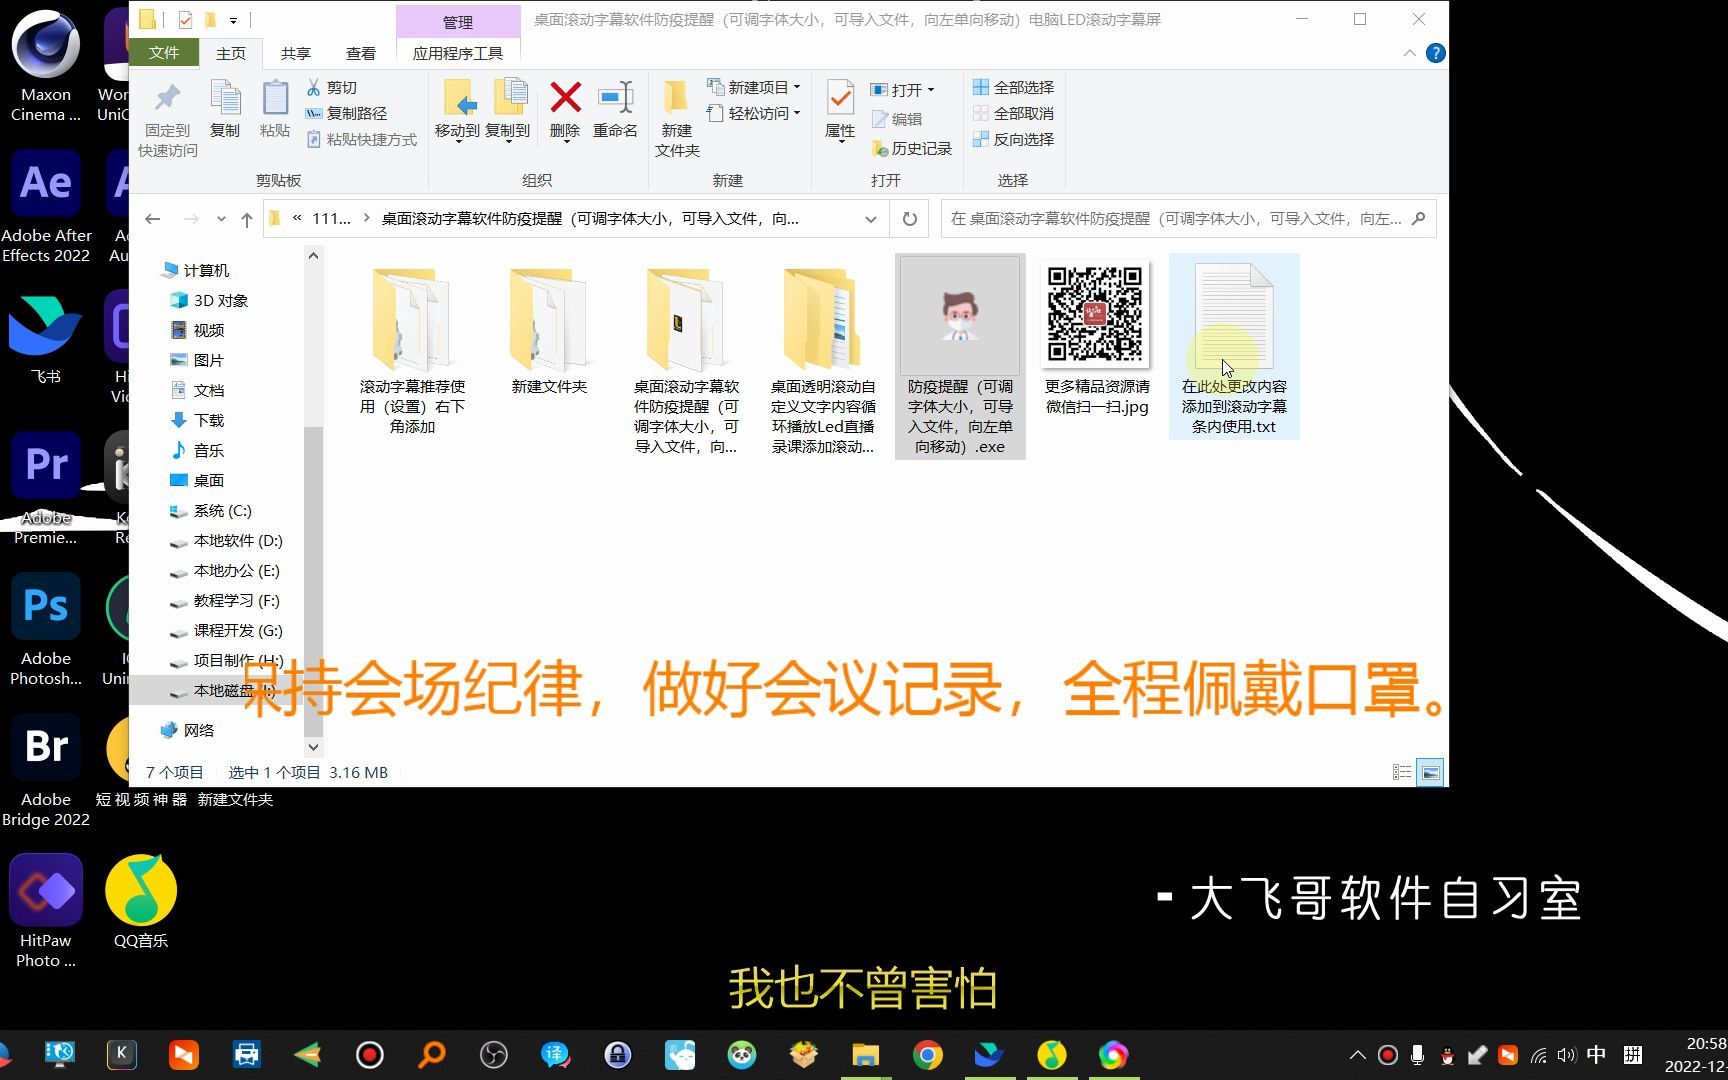The height and width of the screenshot is (1080, 1728).
Task: Click the address bar path 111...
Action: (331, 219)
